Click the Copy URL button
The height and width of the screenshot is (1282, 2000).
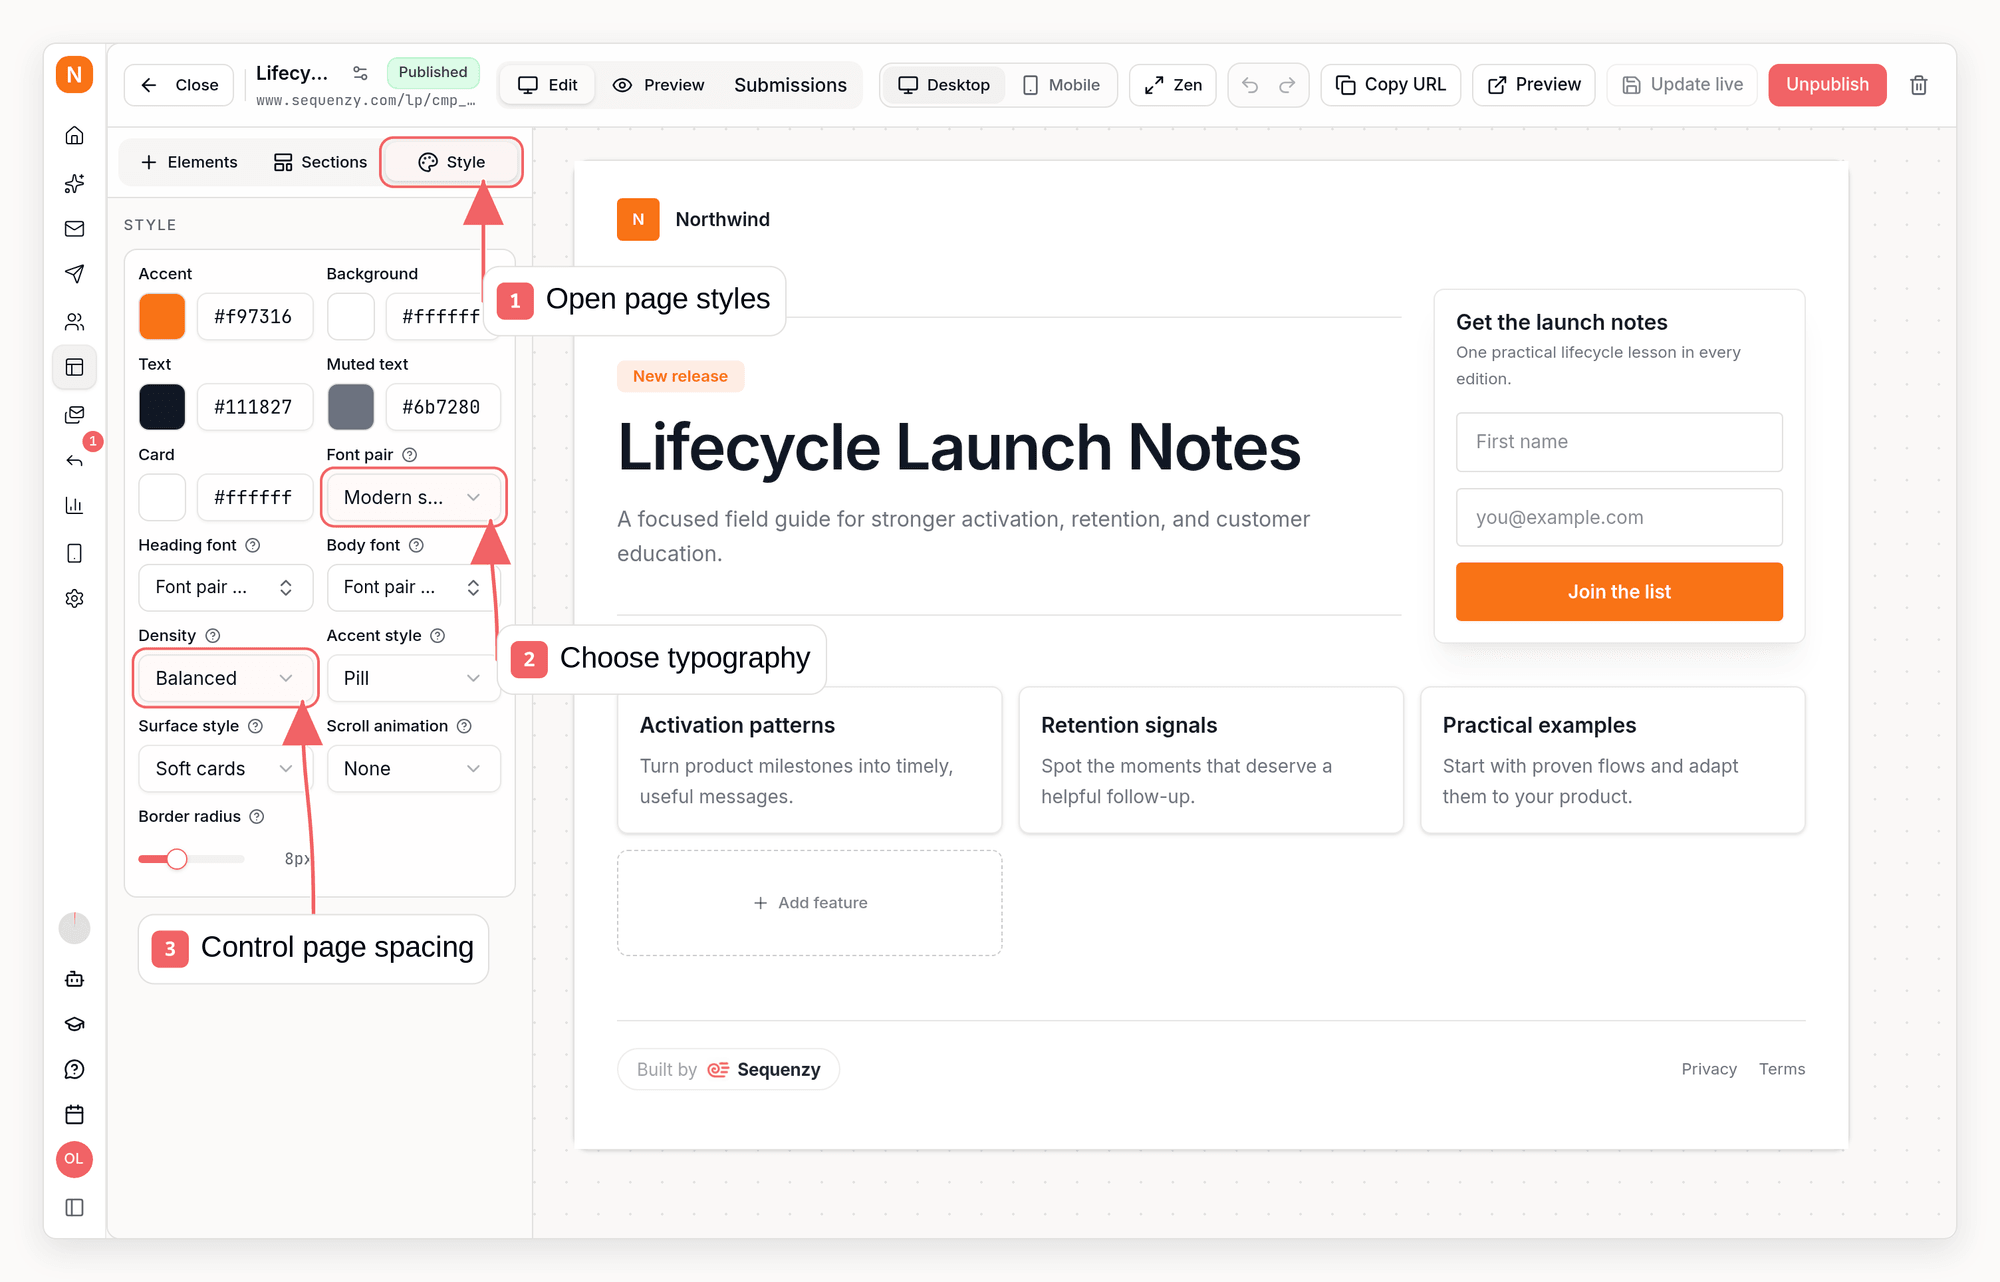click(1391, 85)
